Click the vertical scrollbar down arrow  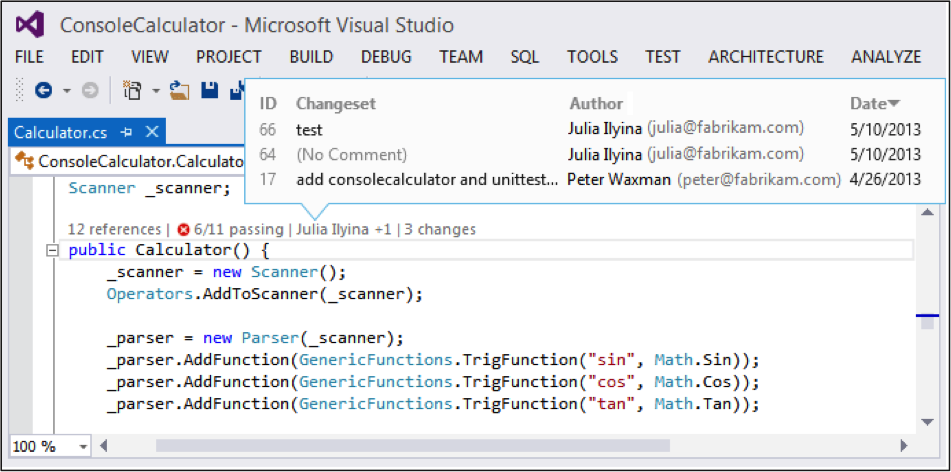[927, 422]
